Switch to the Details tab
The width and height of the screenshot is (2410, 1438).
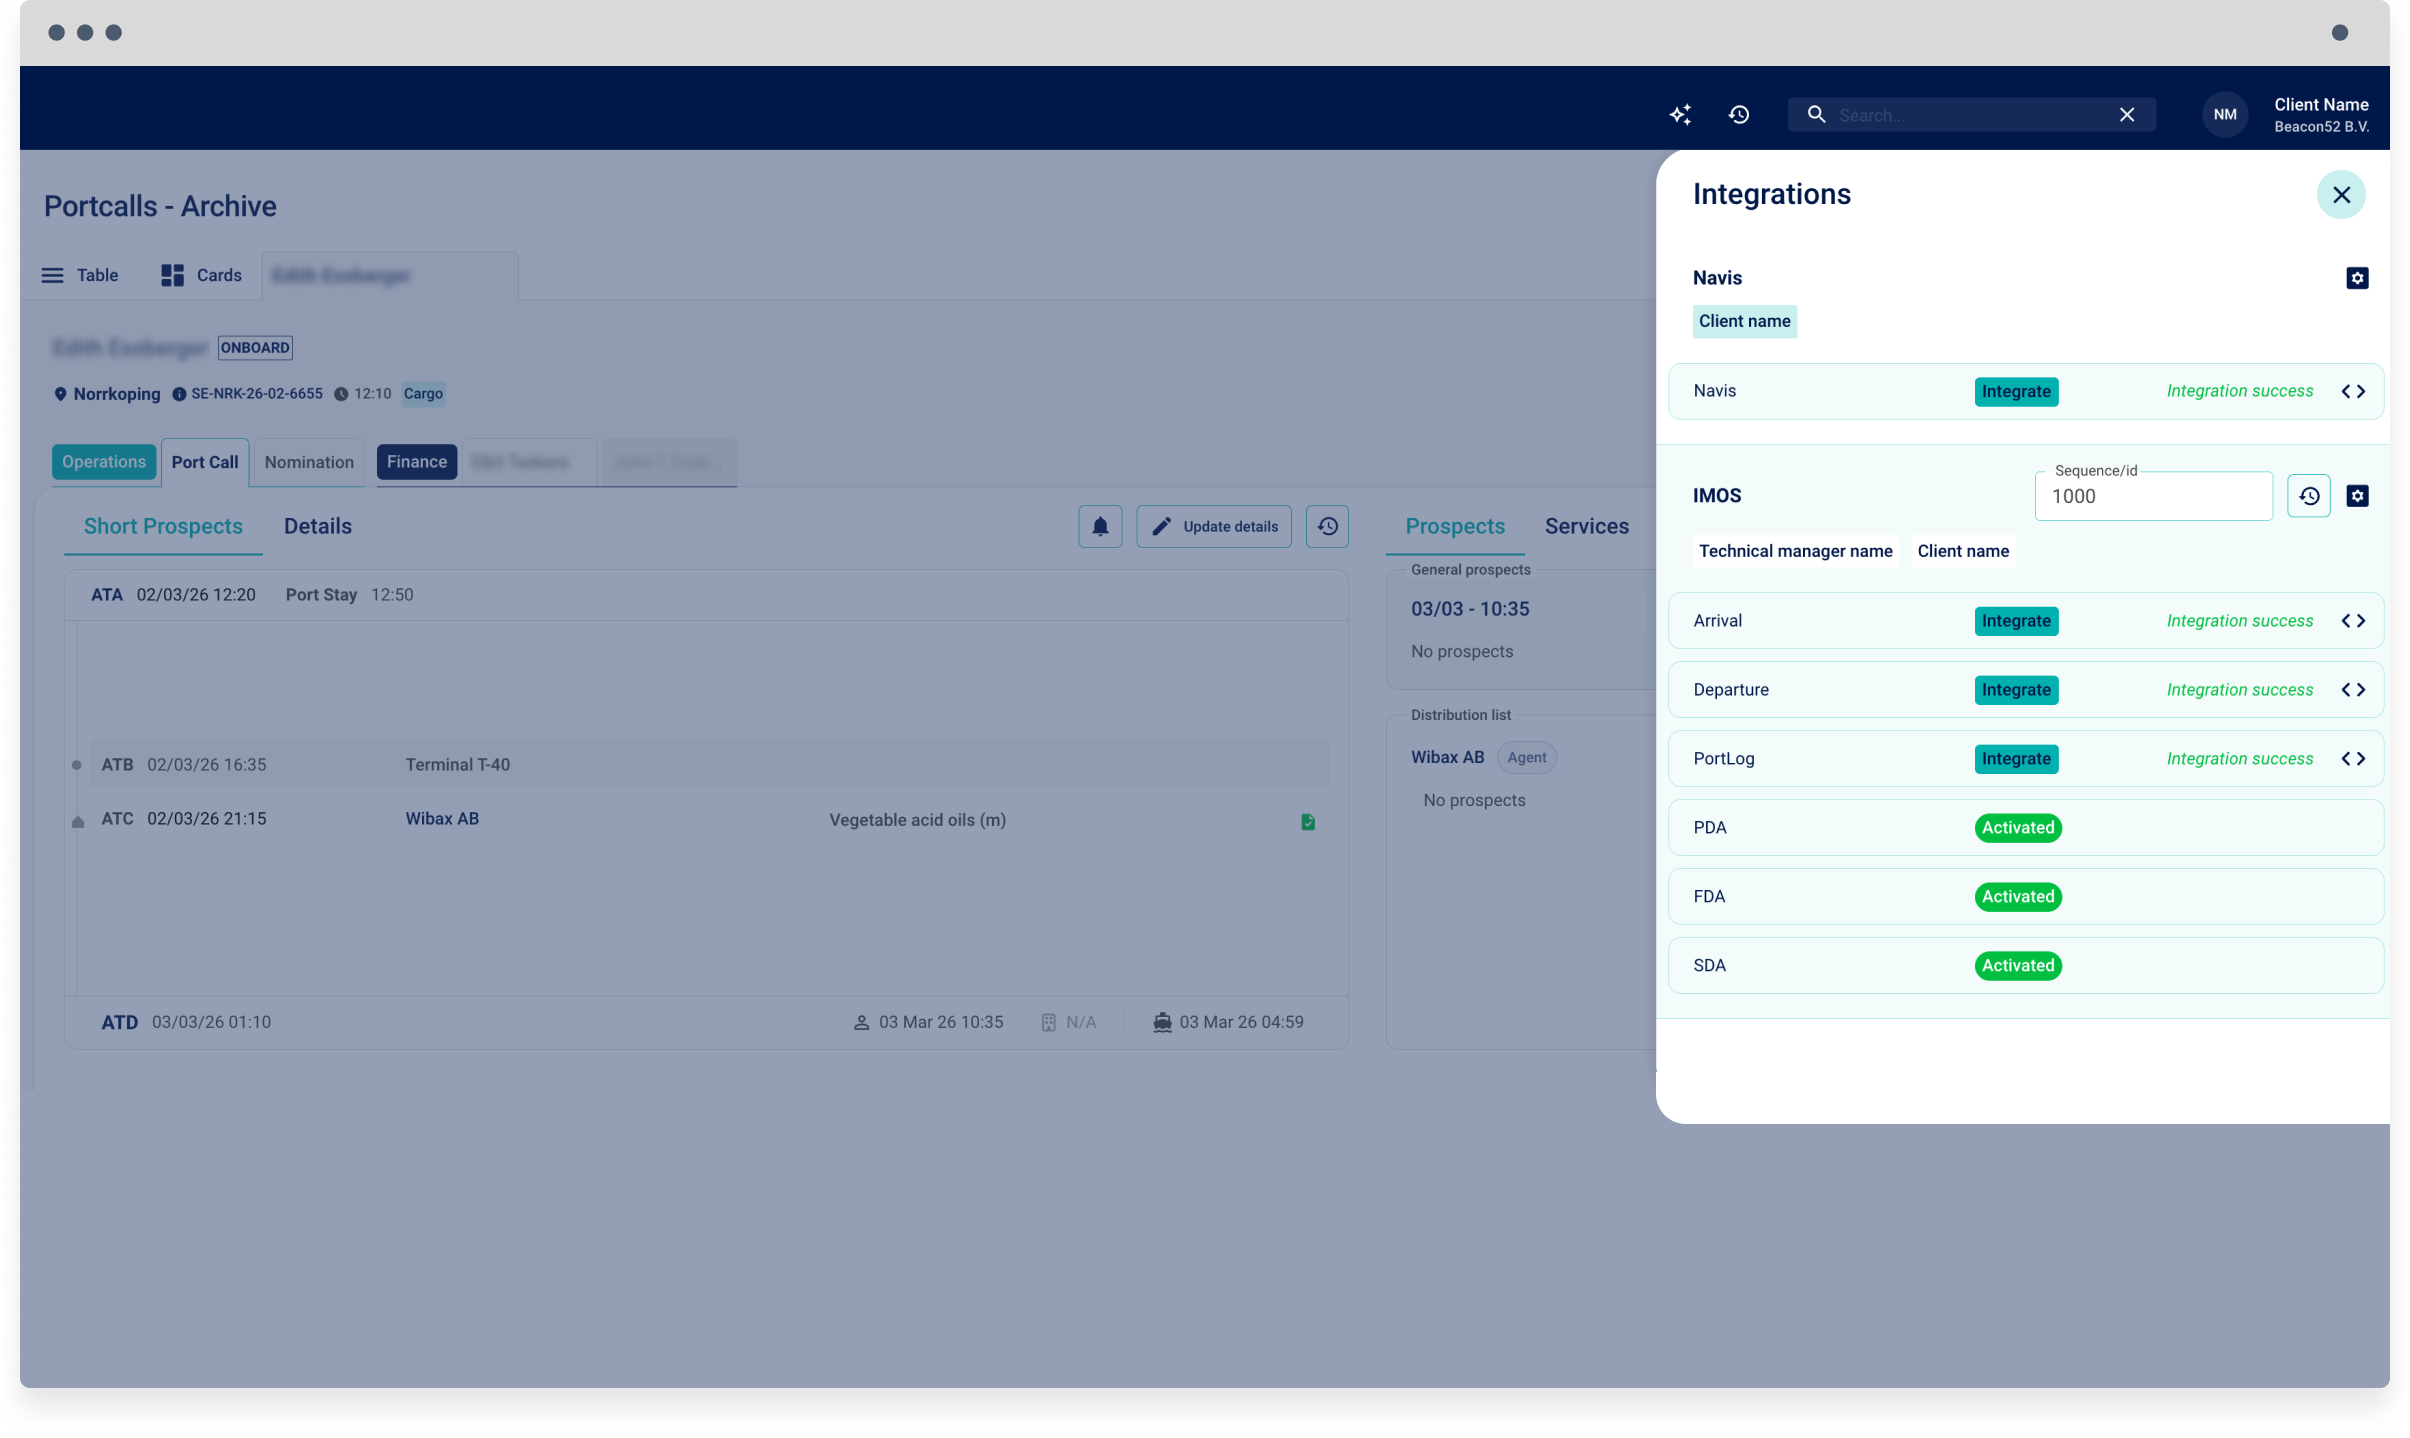317,526
